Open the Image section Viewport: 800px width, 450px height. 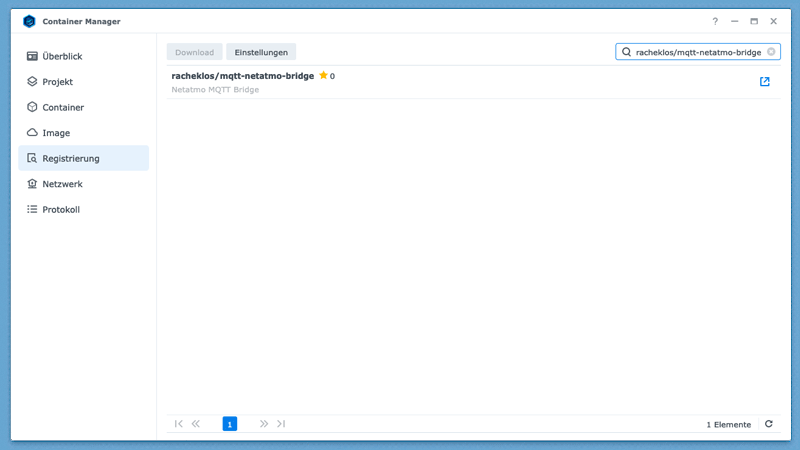(56, 133)
